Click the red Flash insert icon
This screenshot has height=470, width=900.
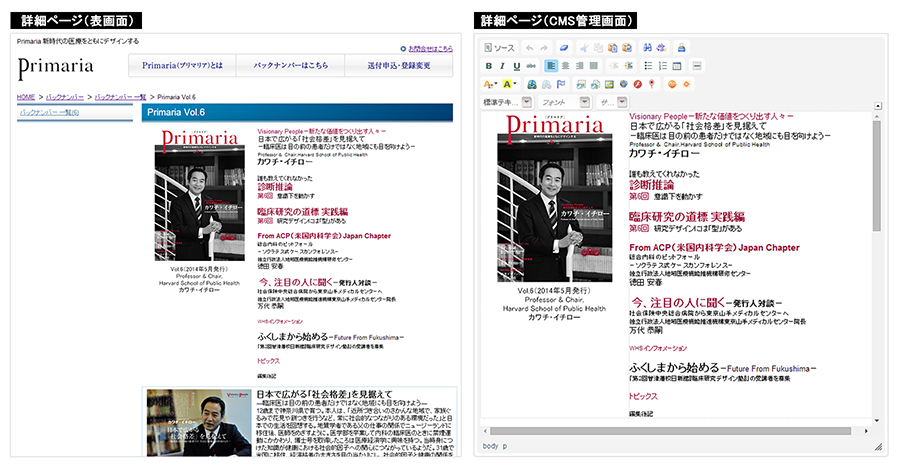pyautogui.click(x=638, y=84)
